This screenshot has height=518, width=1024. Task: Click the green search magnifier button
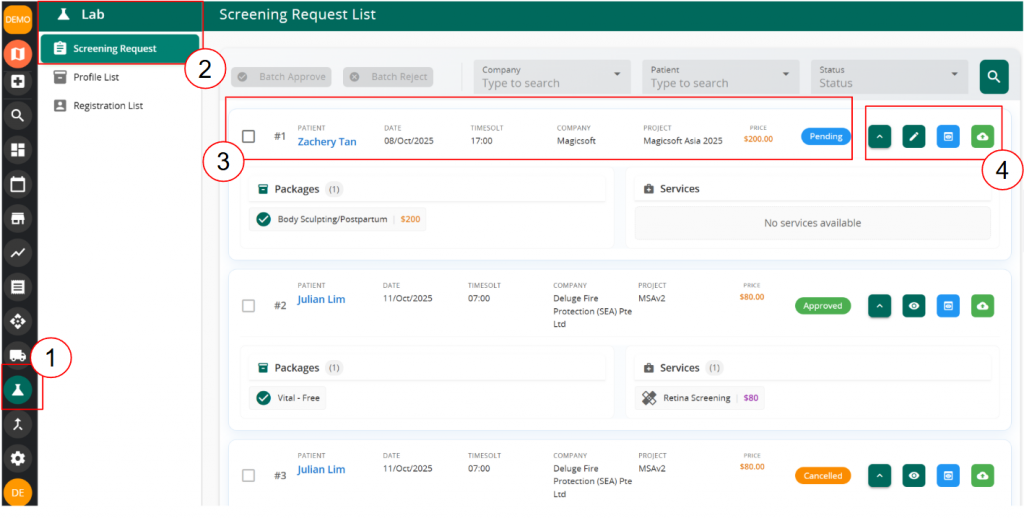click(993, 76)
